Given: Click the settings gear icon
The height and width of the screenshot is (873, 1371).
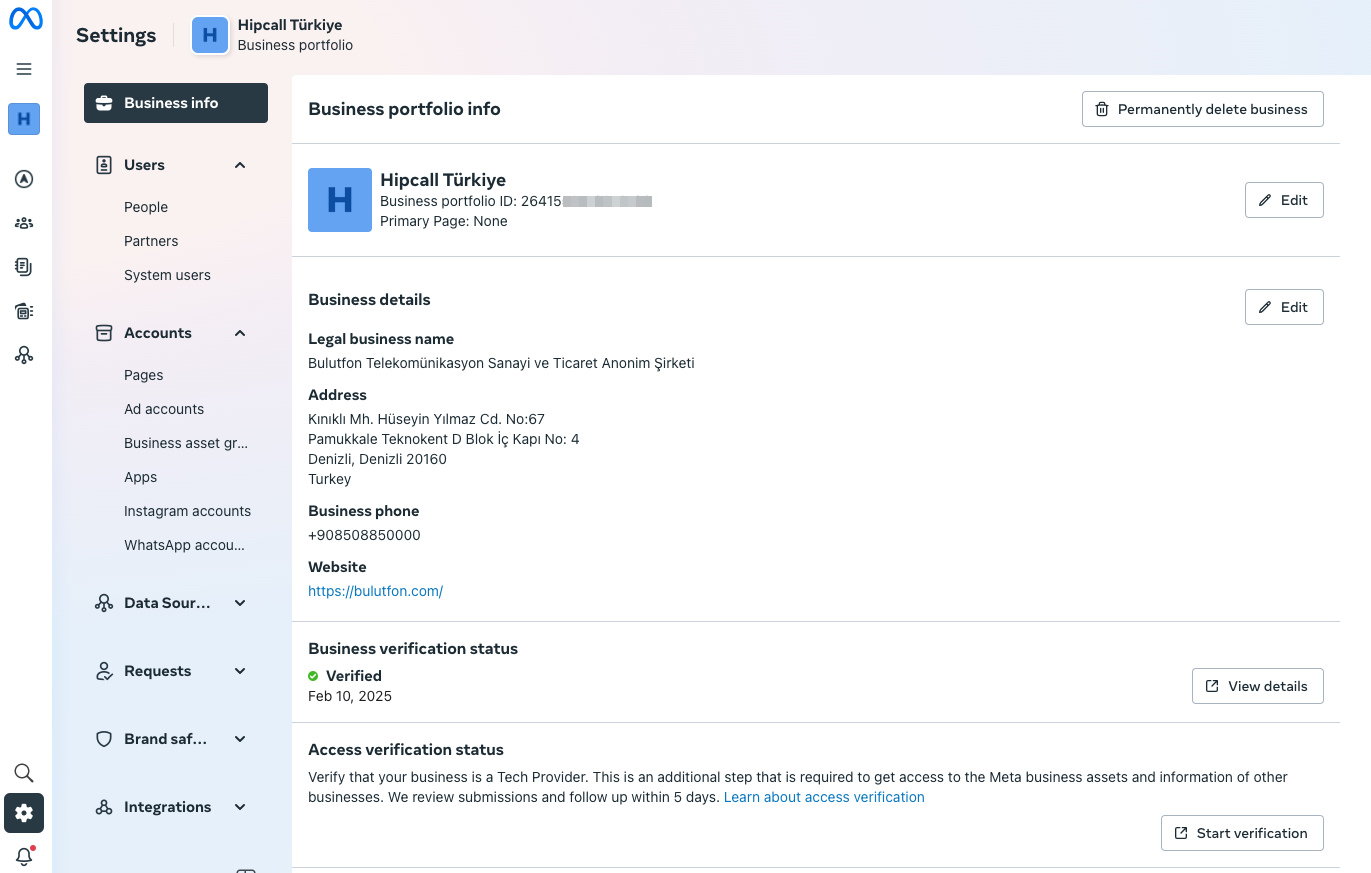Looking at the screenshot, I should pos(24,813).
